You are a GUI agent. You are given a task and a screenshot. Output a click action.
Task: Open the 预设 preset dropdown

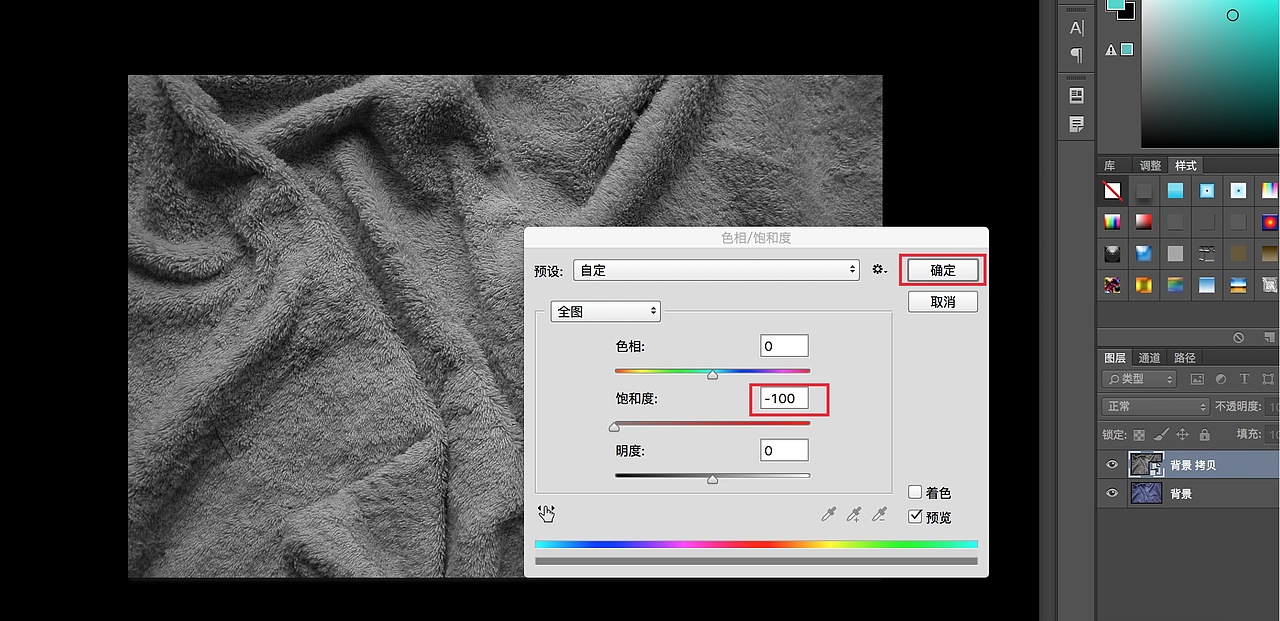coord(716,270)
